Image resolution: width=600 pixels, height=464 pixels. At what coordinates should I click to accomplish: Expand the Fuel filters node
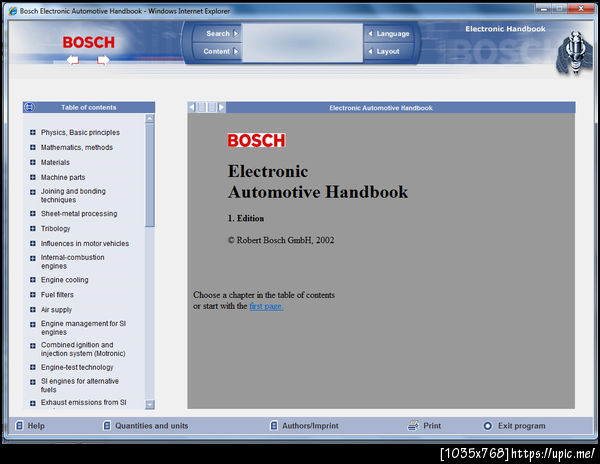(33, 295)
